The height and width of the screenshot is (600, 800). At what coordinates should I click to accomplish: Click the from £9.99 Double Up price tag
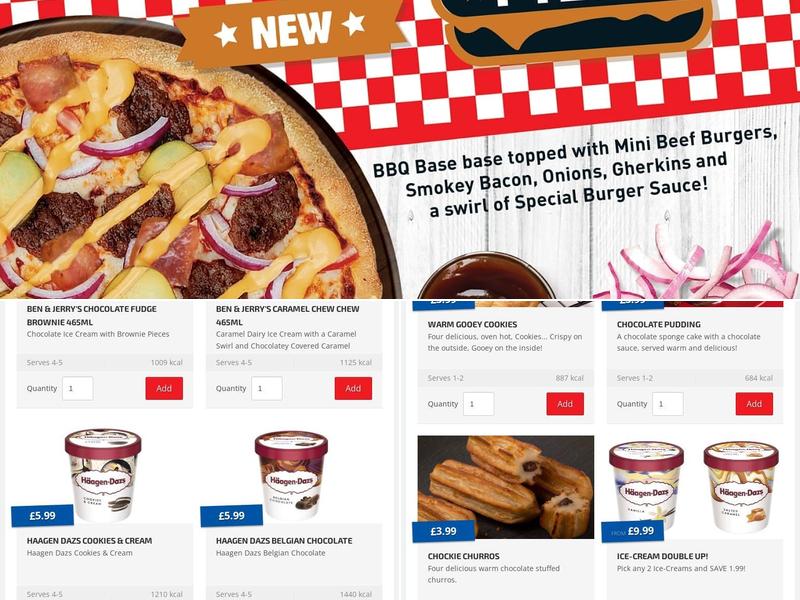pyautogui.click(x=633, y=531)
